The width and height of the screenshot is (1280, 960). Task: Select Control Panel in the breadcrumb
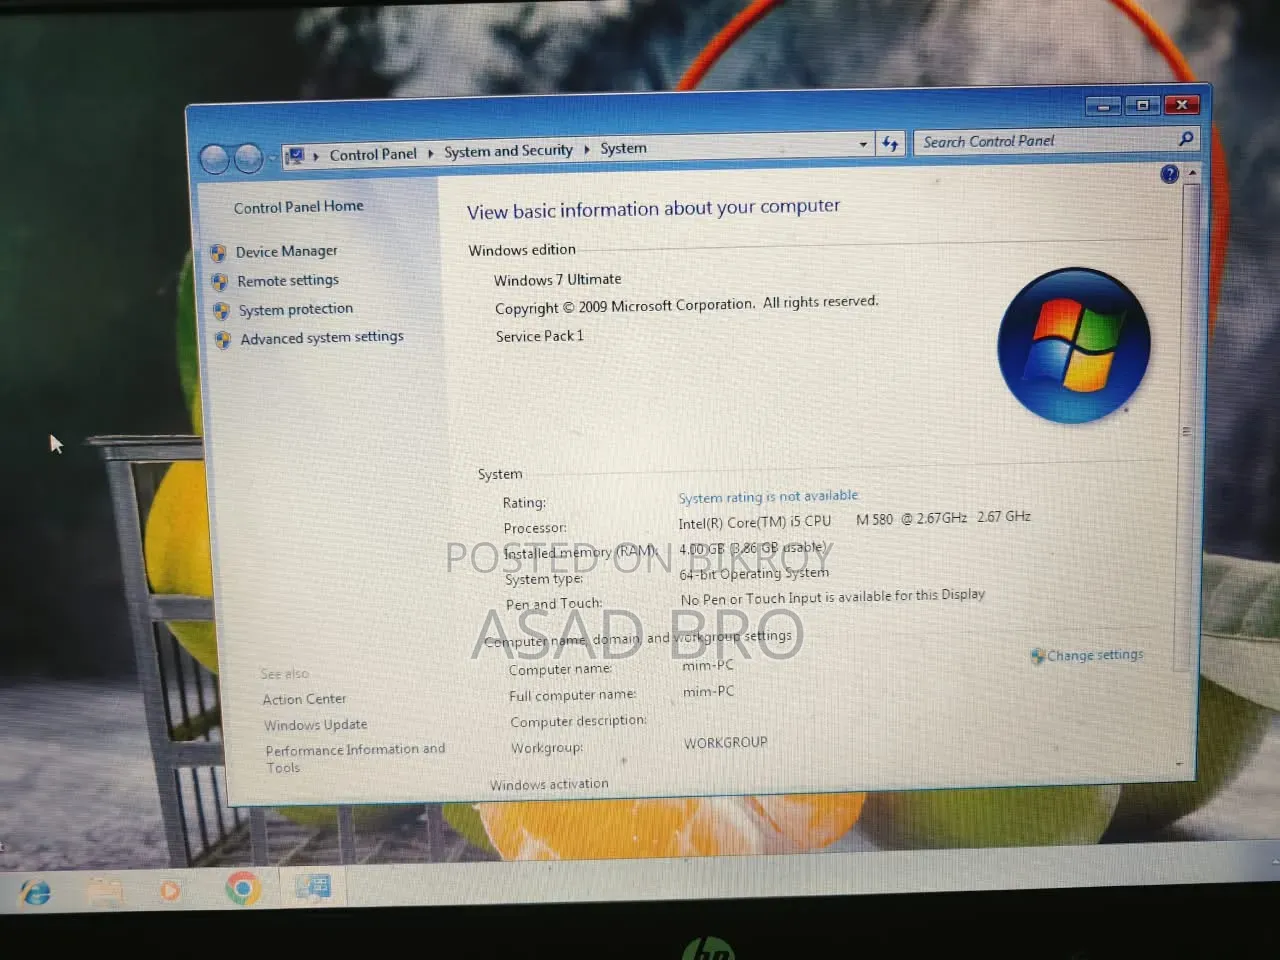click(373, 154)
